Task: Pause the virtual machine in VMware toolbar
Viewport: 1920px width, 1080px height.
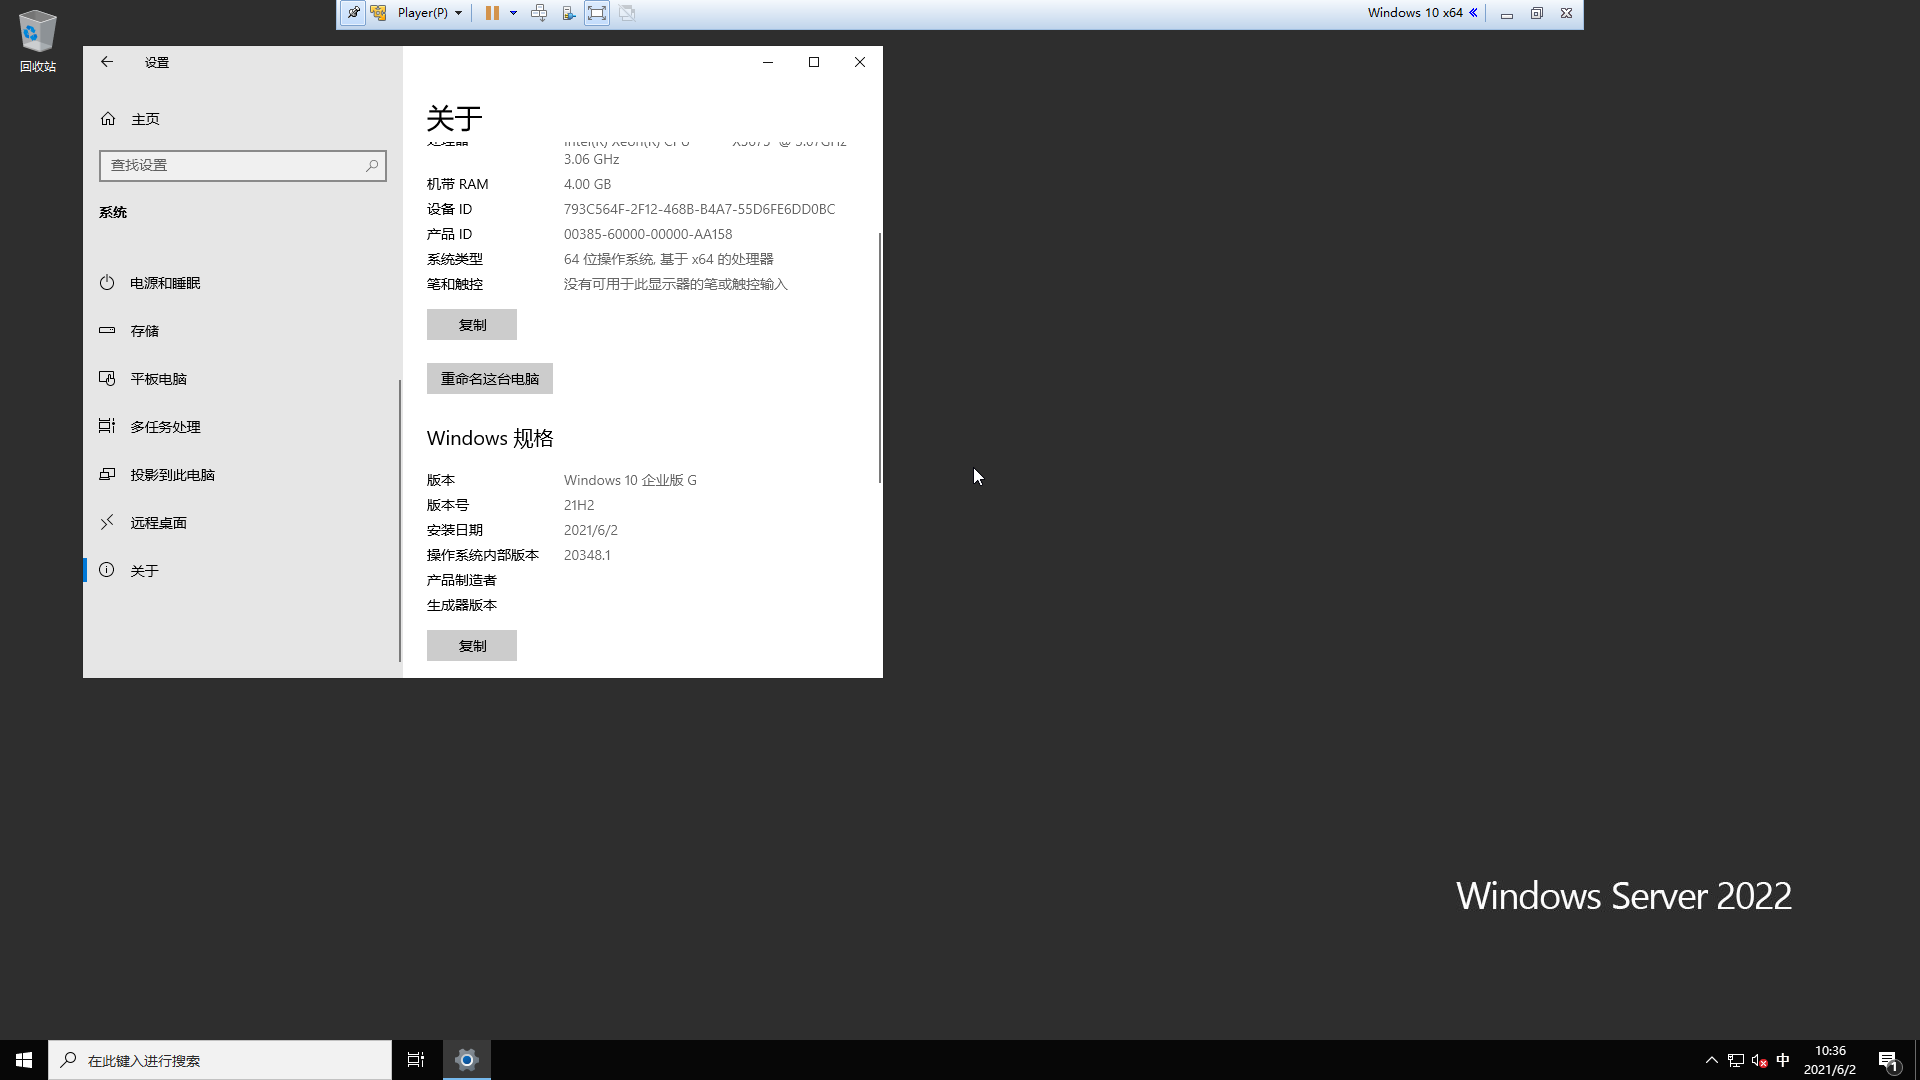Action: [492, 13]
